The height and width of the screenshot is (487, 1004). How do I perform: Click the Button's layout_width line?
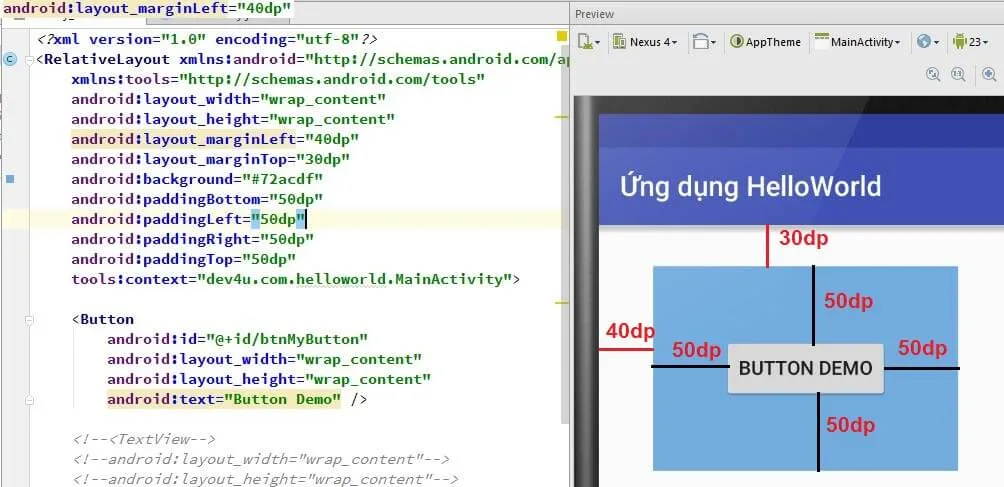(264, 359)
